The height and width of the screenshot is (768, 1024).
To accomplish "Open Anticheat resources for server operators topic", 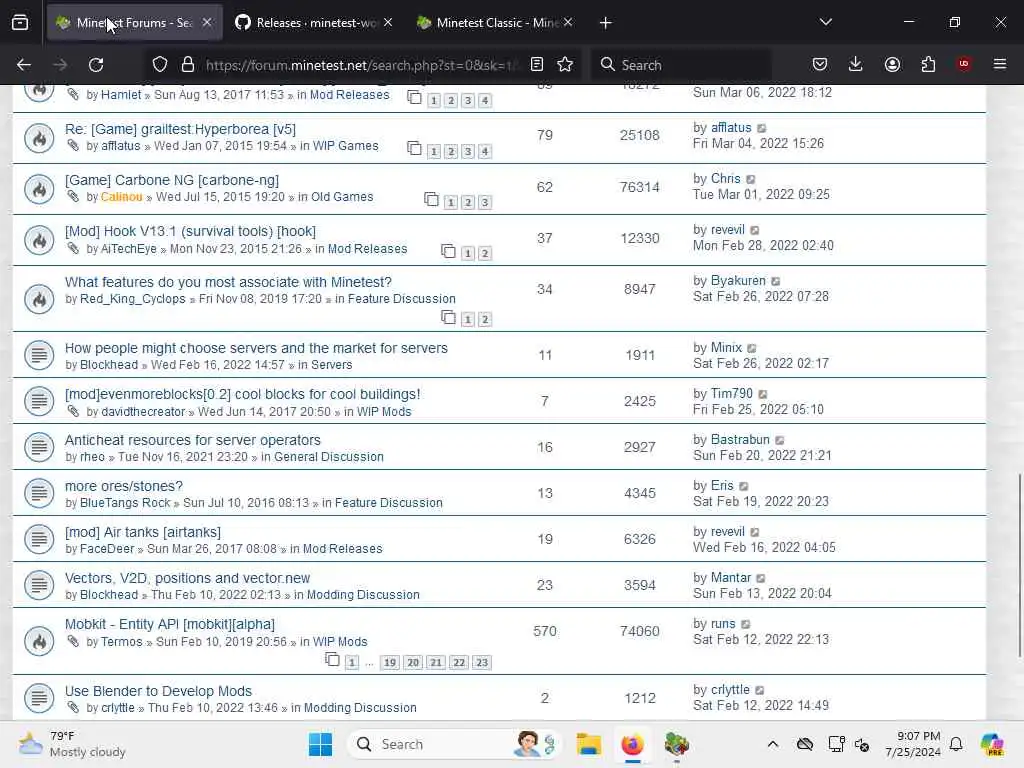I will (193, 440).
